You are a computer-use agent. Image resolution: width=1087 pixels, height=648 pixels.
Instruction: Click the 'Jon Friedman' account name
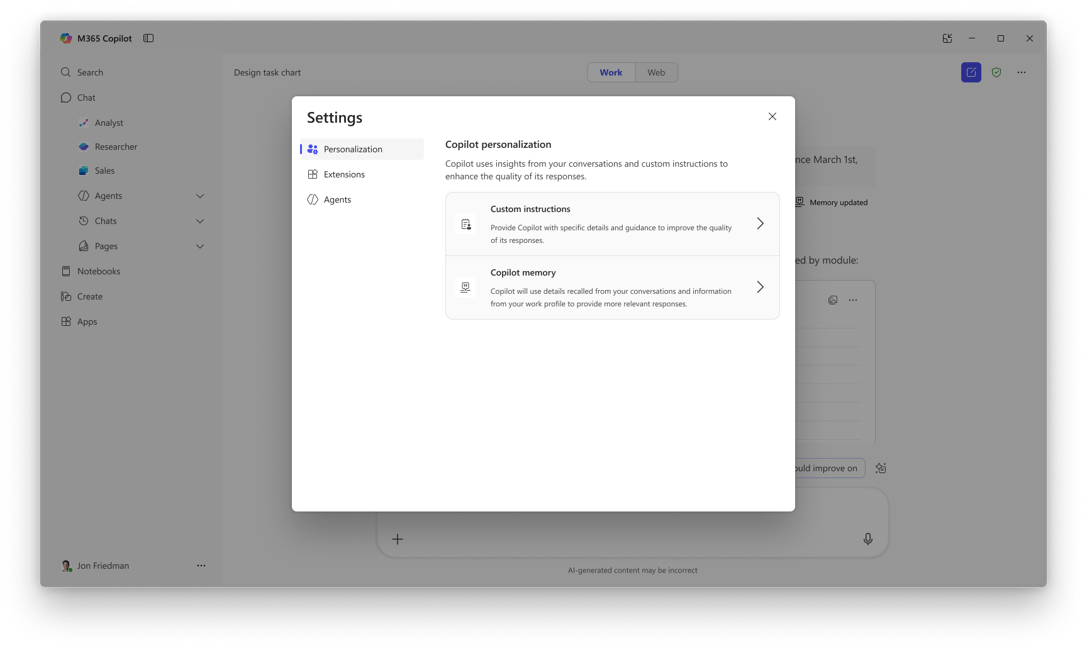click(103, 566)
